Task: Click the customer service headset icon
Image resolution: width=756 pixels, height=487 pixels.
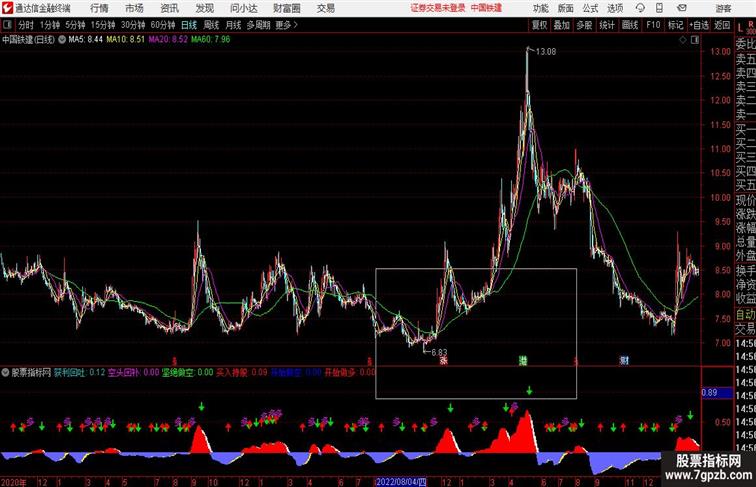Action: 640,8
